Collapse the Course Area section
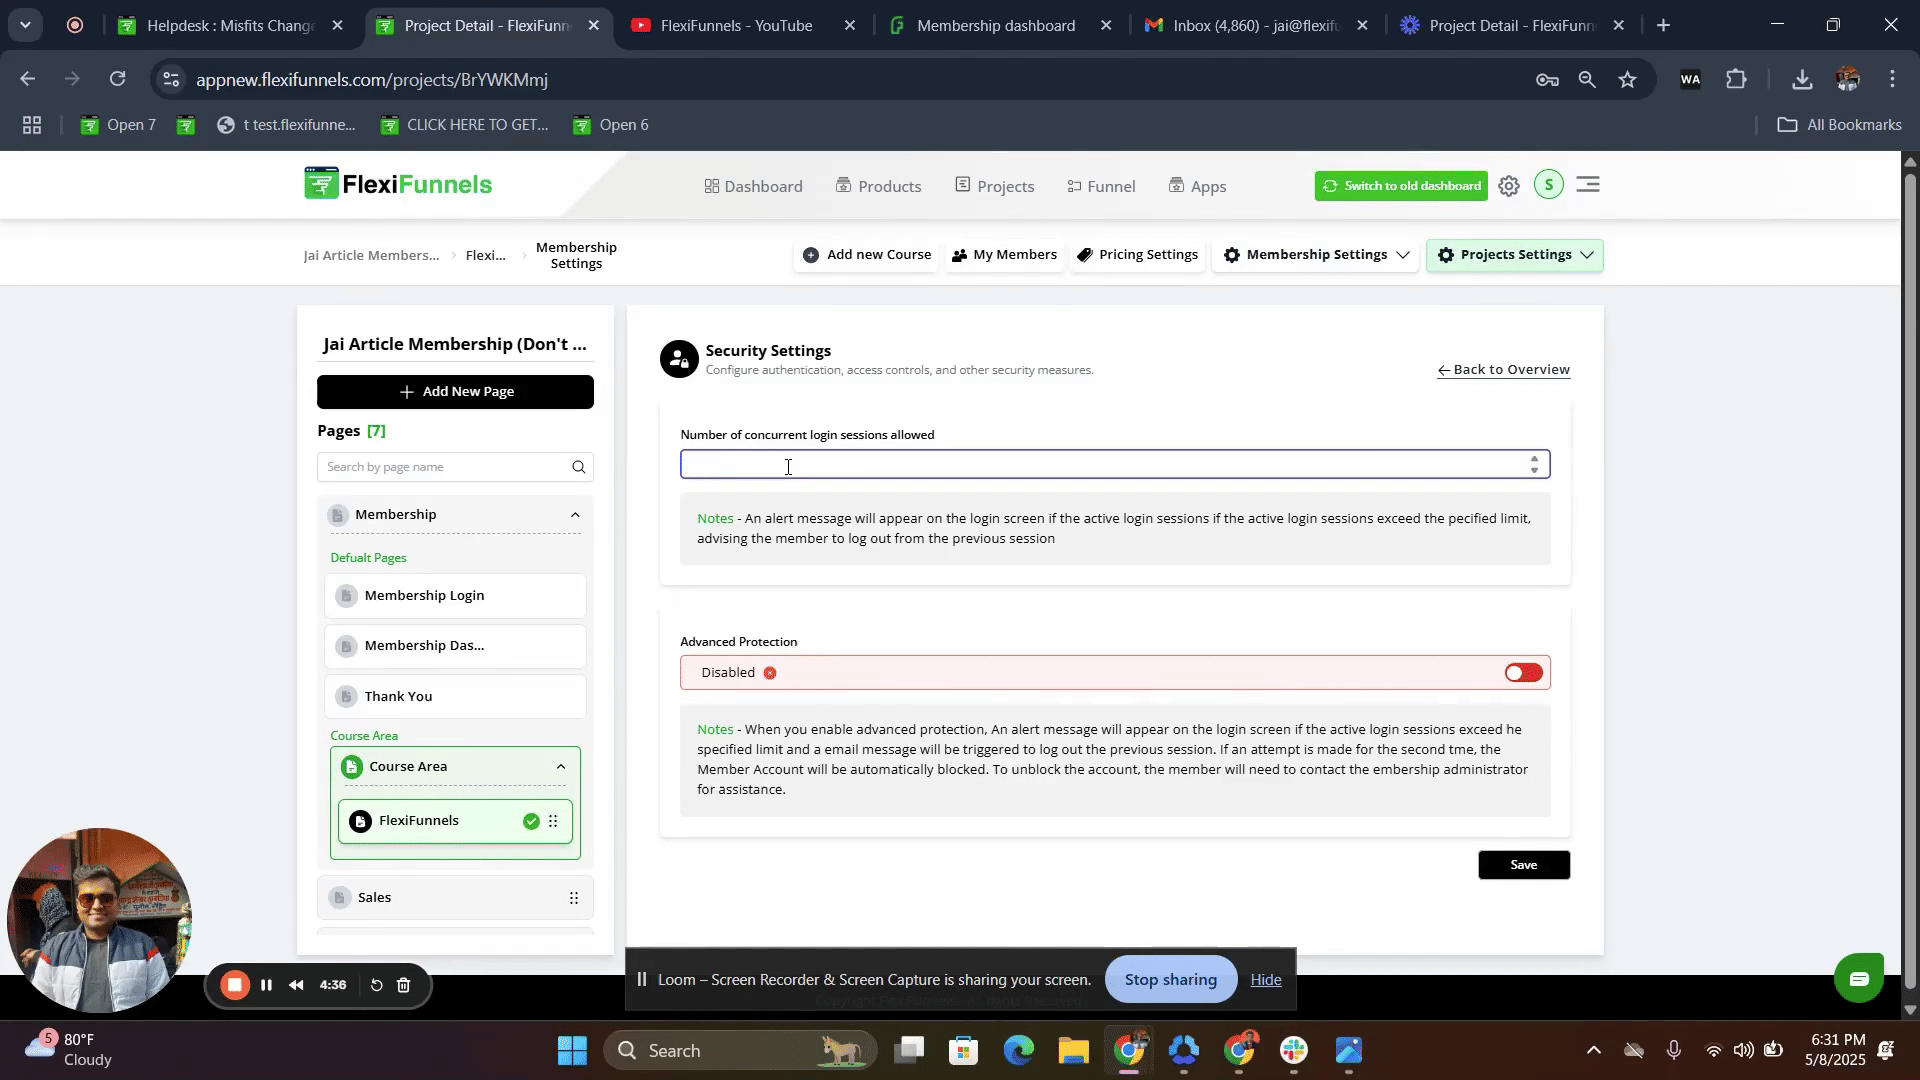1920x1080 pixels. click(561, 767)
